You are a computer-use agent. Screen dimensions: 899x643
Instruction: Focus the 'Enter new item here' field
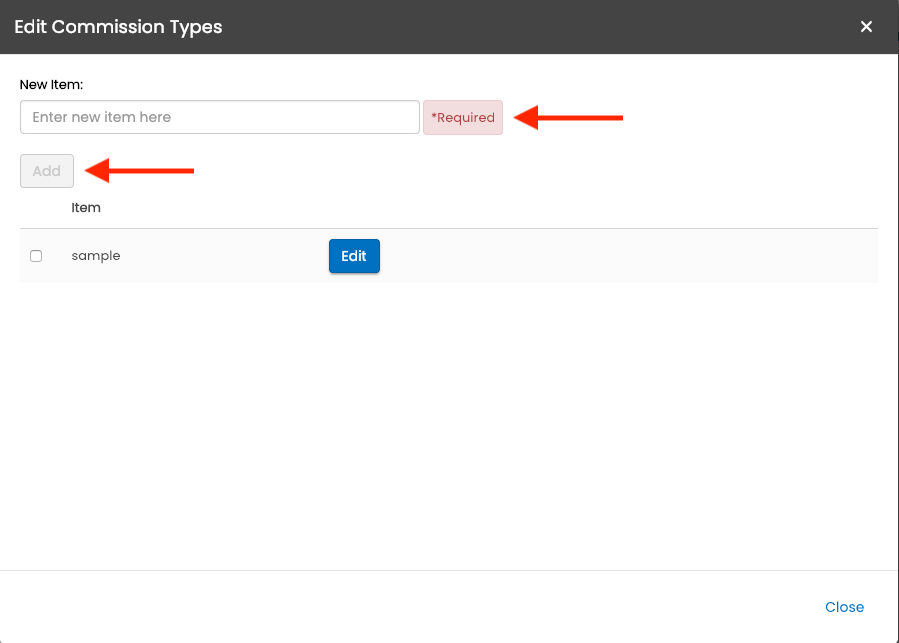coord(219,117)
